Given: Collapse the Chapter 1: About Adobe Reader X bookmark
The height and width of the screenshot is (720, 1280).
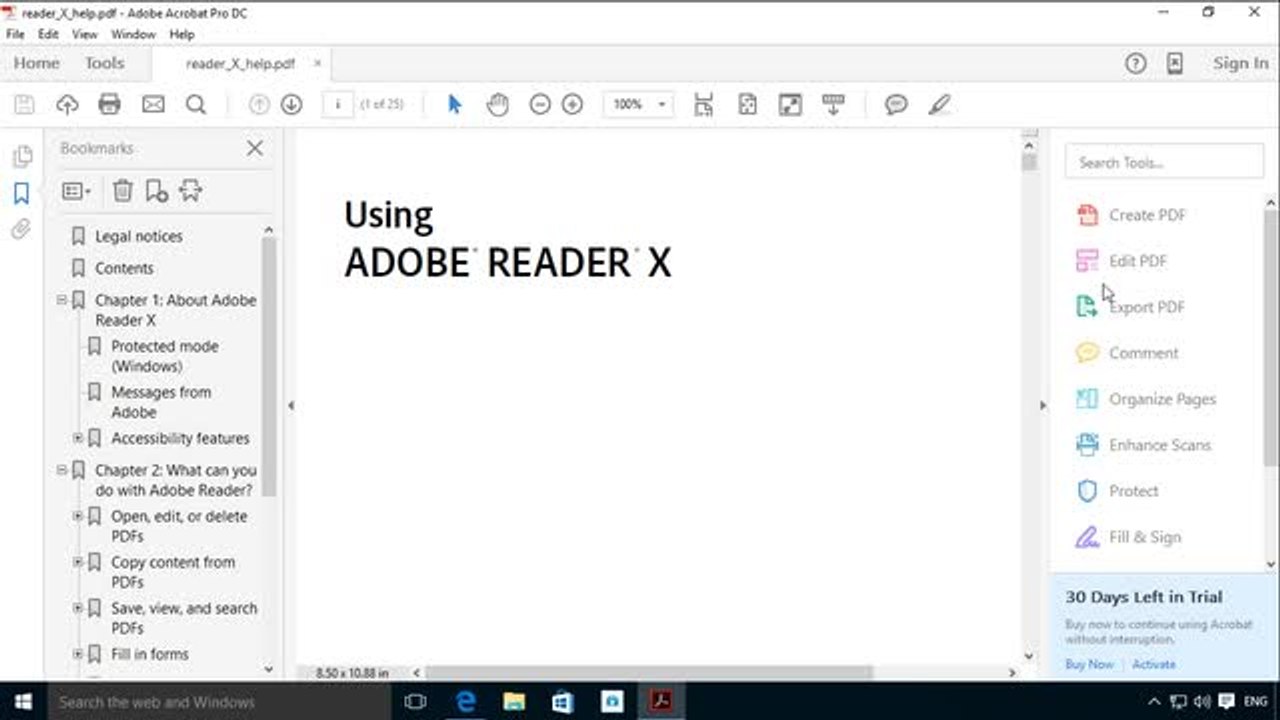Looking at the screenshot, I should coord(62,300).
